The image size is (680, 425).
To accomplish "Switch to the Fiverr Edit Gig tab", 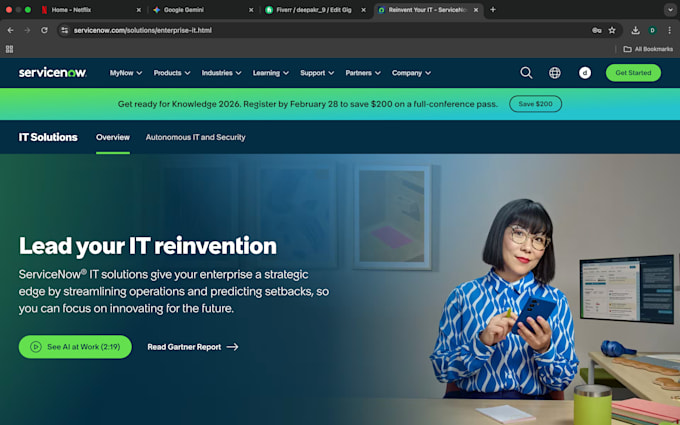I will [x=314, y=10].
